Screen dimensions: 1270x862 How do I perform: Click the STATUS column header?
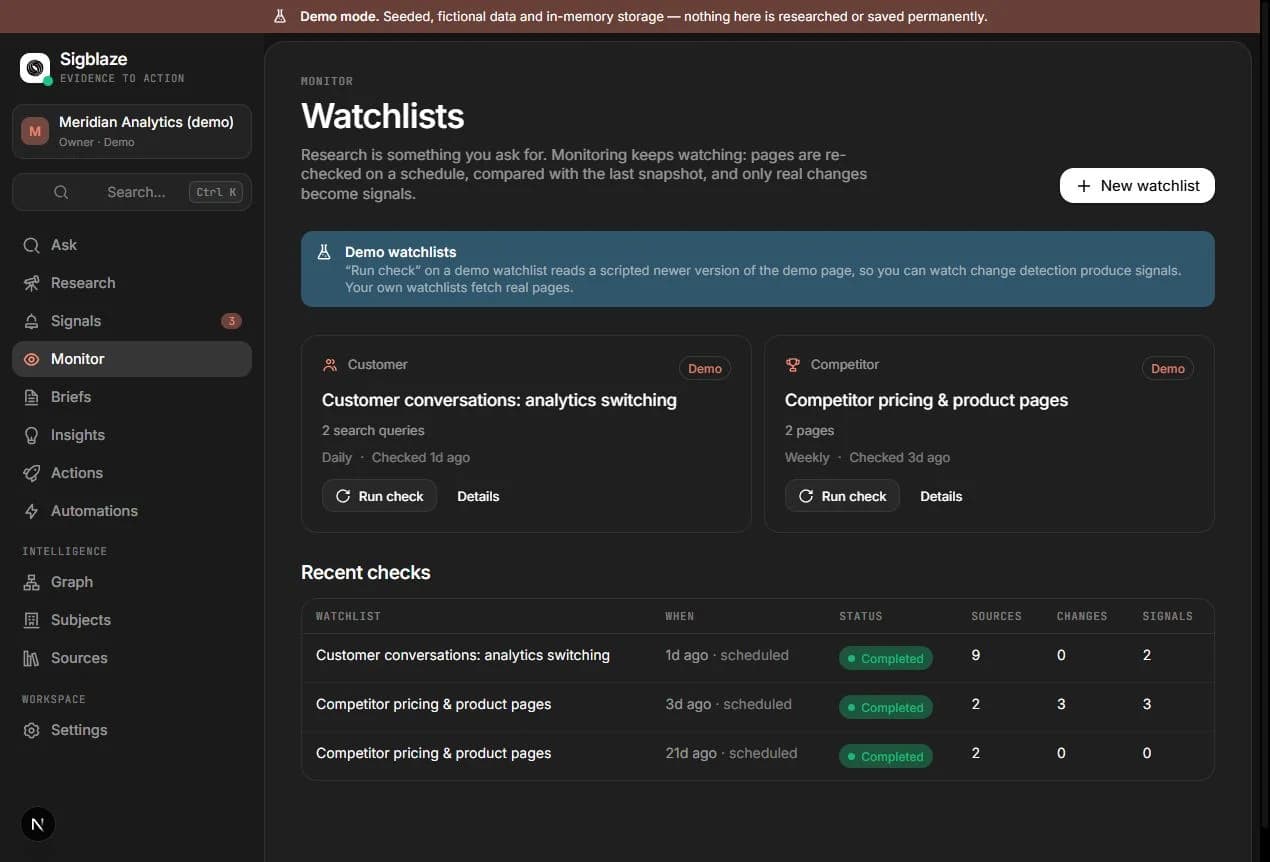point(860,616)
